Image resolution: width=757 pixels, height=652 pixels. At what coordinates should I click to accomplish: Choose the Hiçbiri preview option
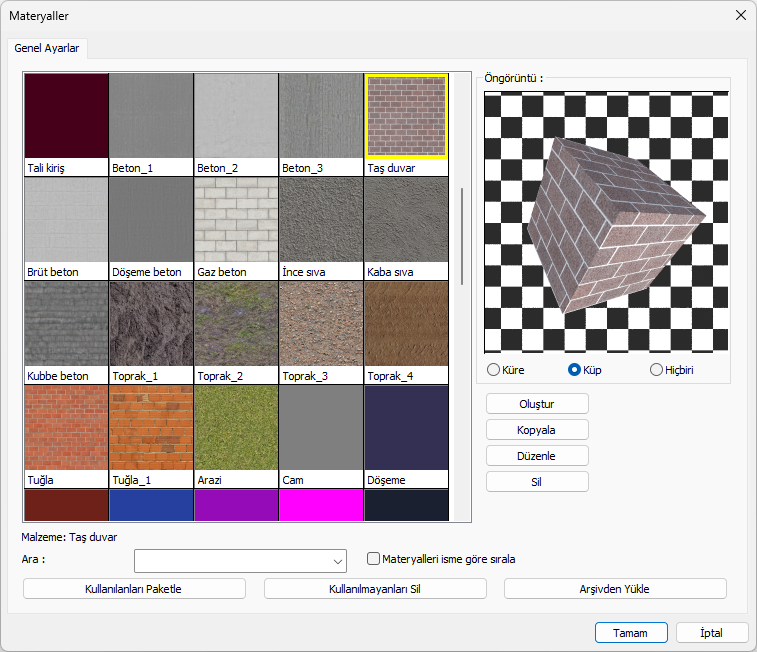pyautogui.click(x=657, y=370)
